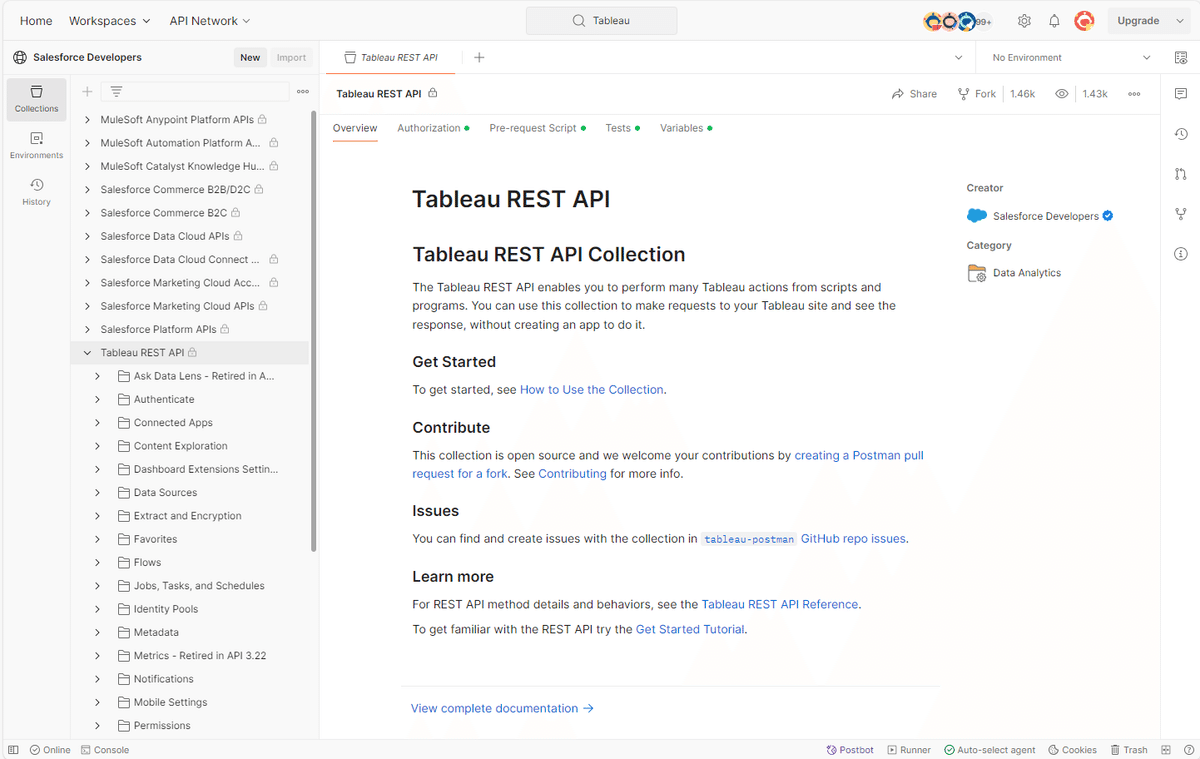Open the Console from the status bar
Viewport: 1200px width, 759px height.
(104, 749)
